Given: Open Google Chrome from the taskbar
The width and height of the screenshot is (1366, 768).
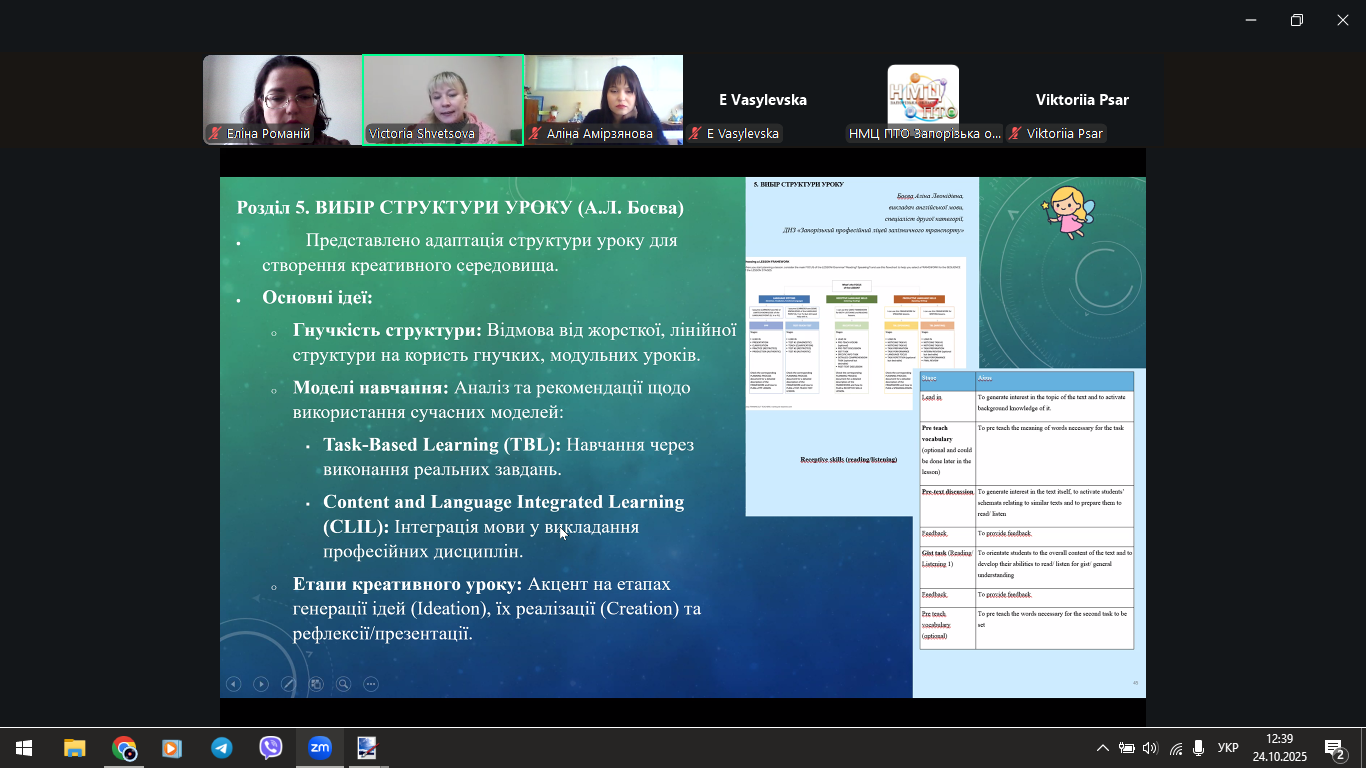Looking at the screenshot, I should 124,748.
